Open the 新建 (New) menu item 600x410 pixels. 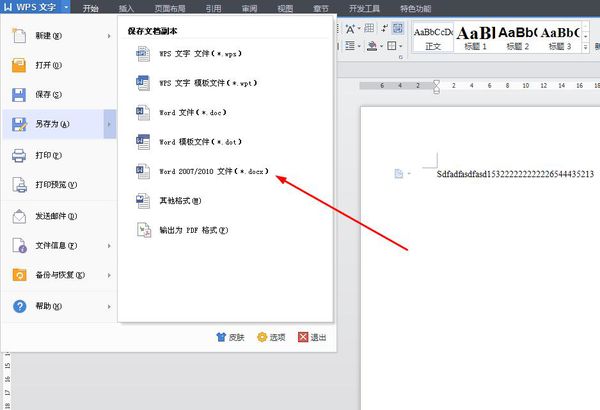(x=59, y=36)
